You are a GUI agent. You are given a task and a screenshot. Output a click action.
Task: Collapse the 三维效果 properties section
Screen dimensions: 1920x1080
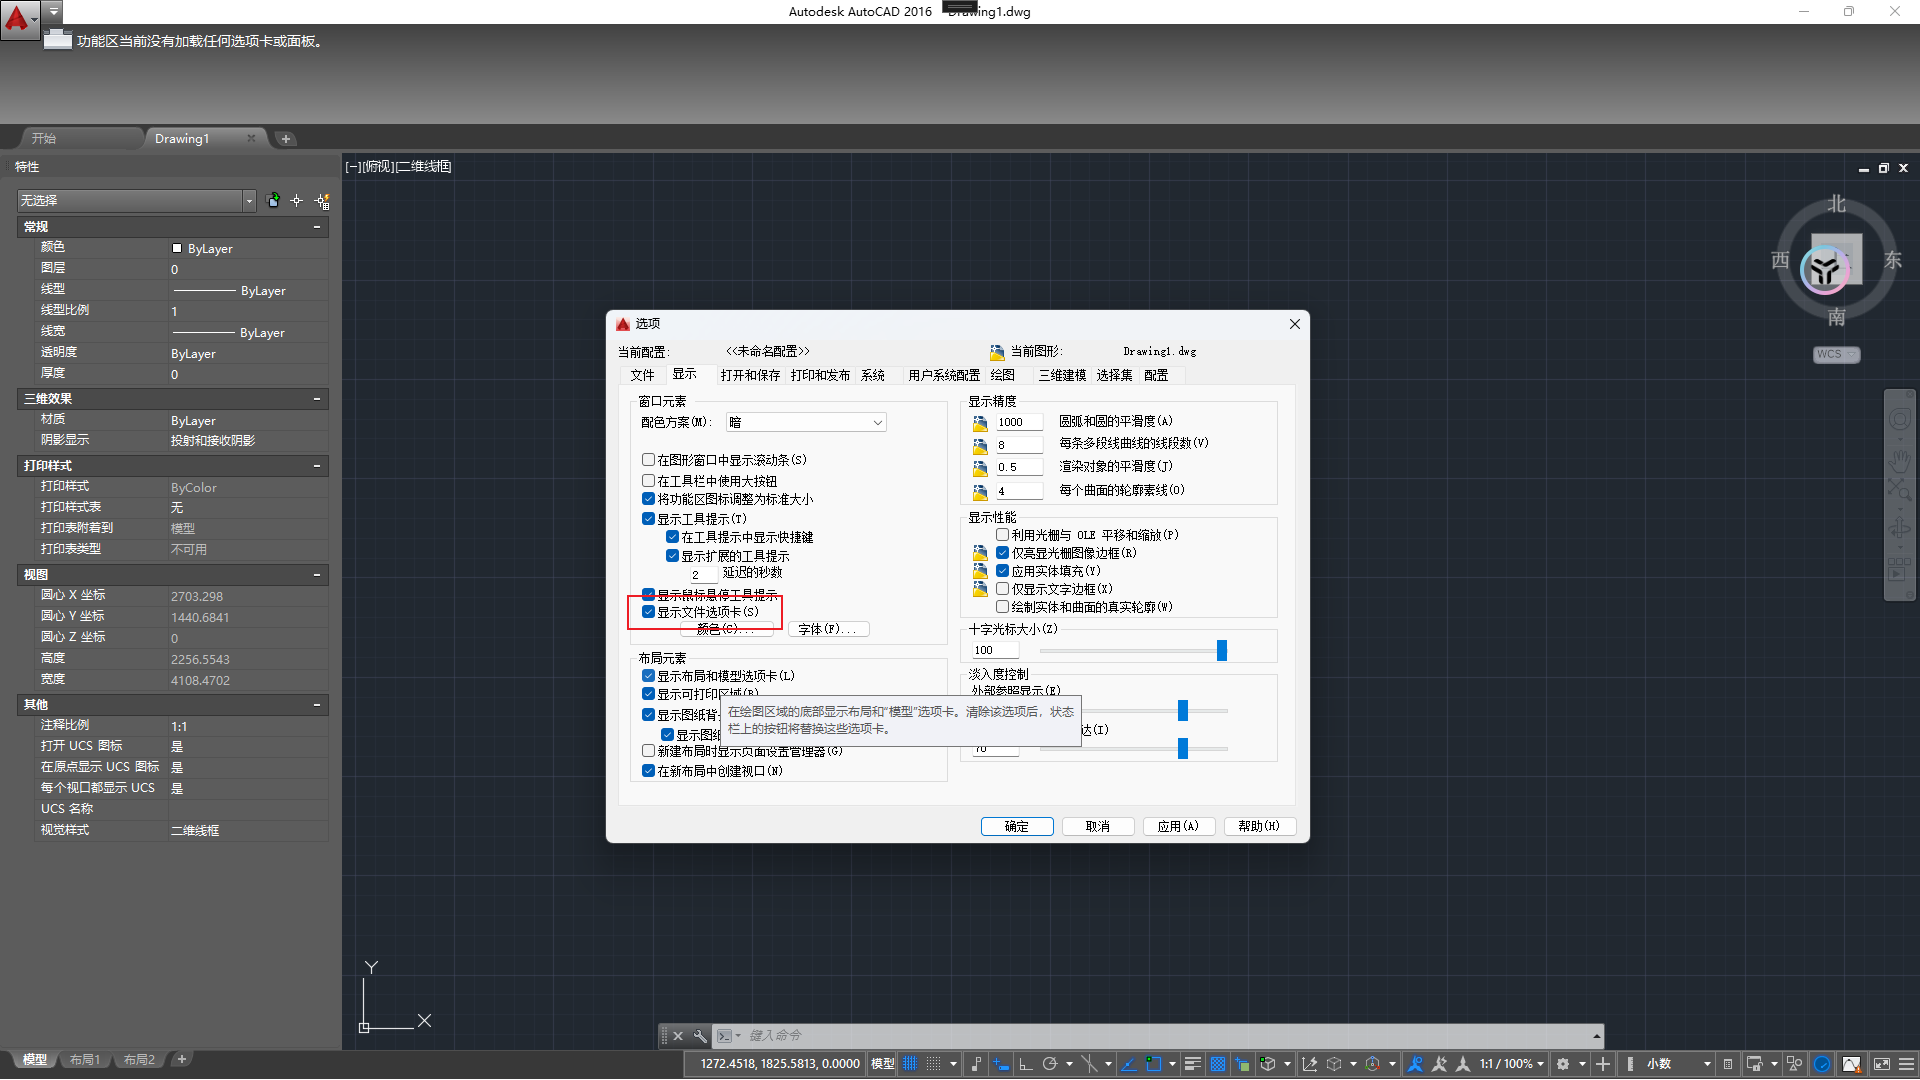[x=317, y=399]
